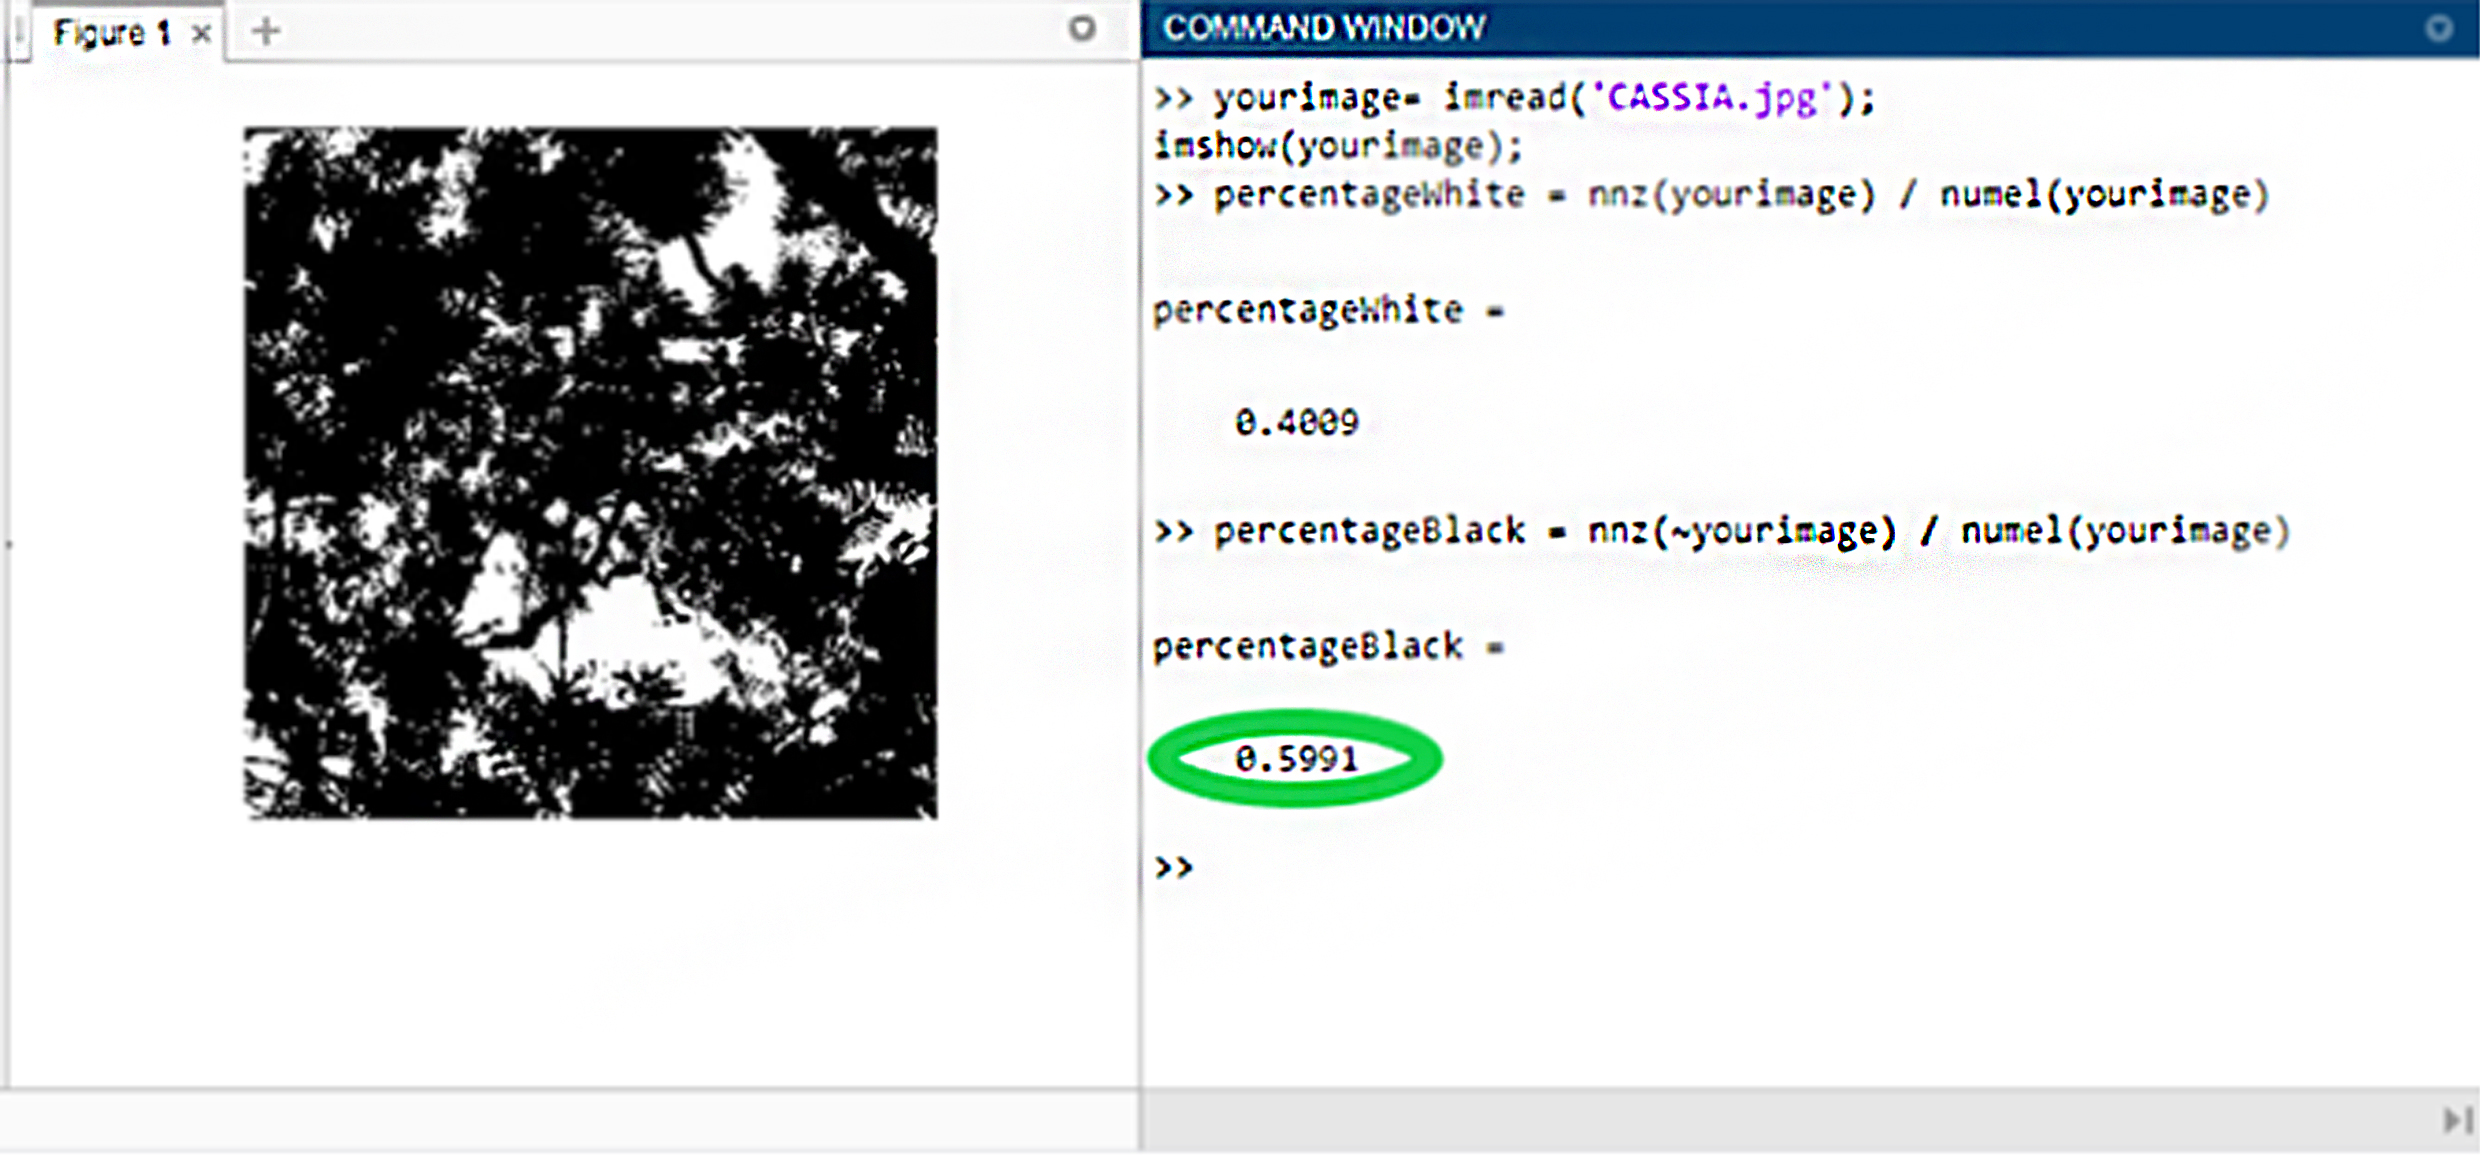Click the circled 0.5991 result value
The image size is (2480, 1157).
pyautogui.click(x=1297, y=758)
